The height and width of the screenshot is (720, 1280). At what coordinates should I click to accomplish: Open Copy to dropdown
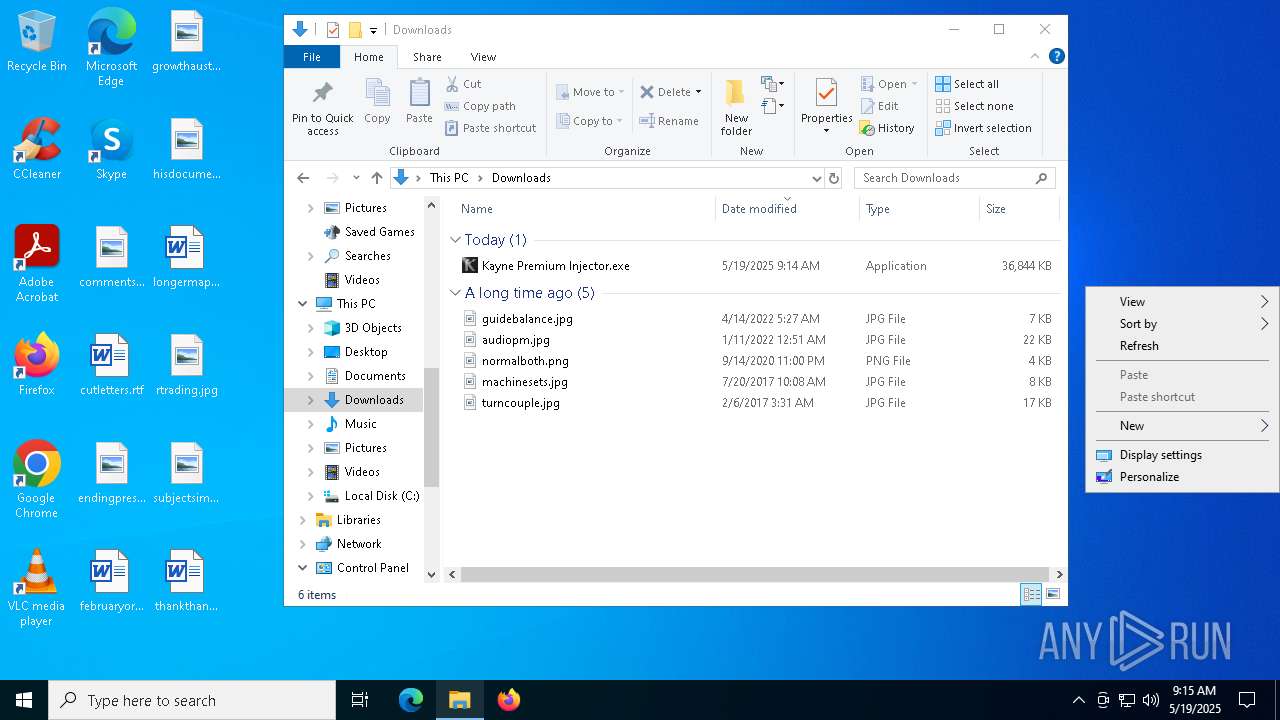[x=589, y=121]
